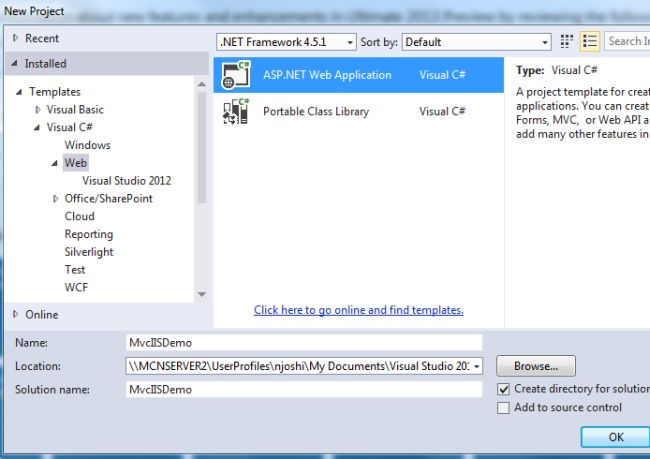650x459 pixels.
Task: Select the Test template category
Action: [x=75, y=270]
